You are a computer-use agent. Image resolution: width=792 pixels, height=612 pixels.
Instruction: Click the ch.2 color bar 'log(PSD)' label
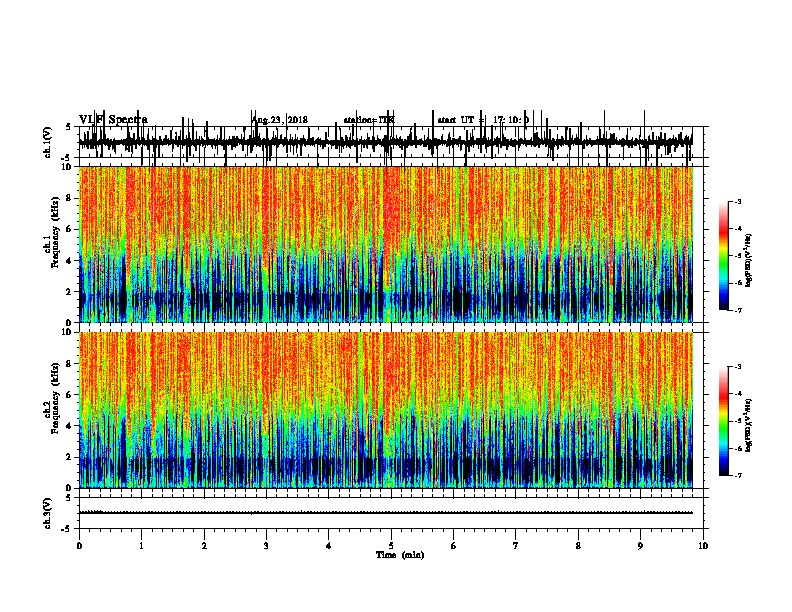tap(749, 425)
